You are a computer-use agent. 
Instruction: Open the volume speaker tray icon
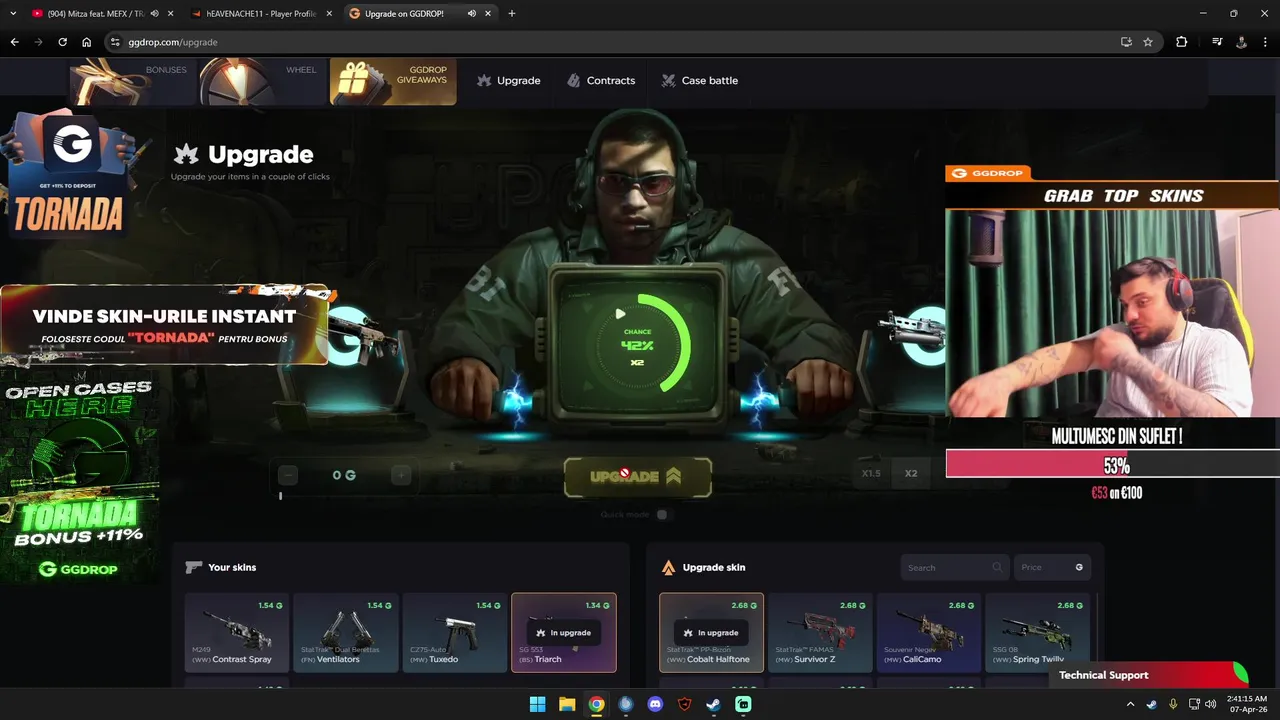[x=1212, y=704]
